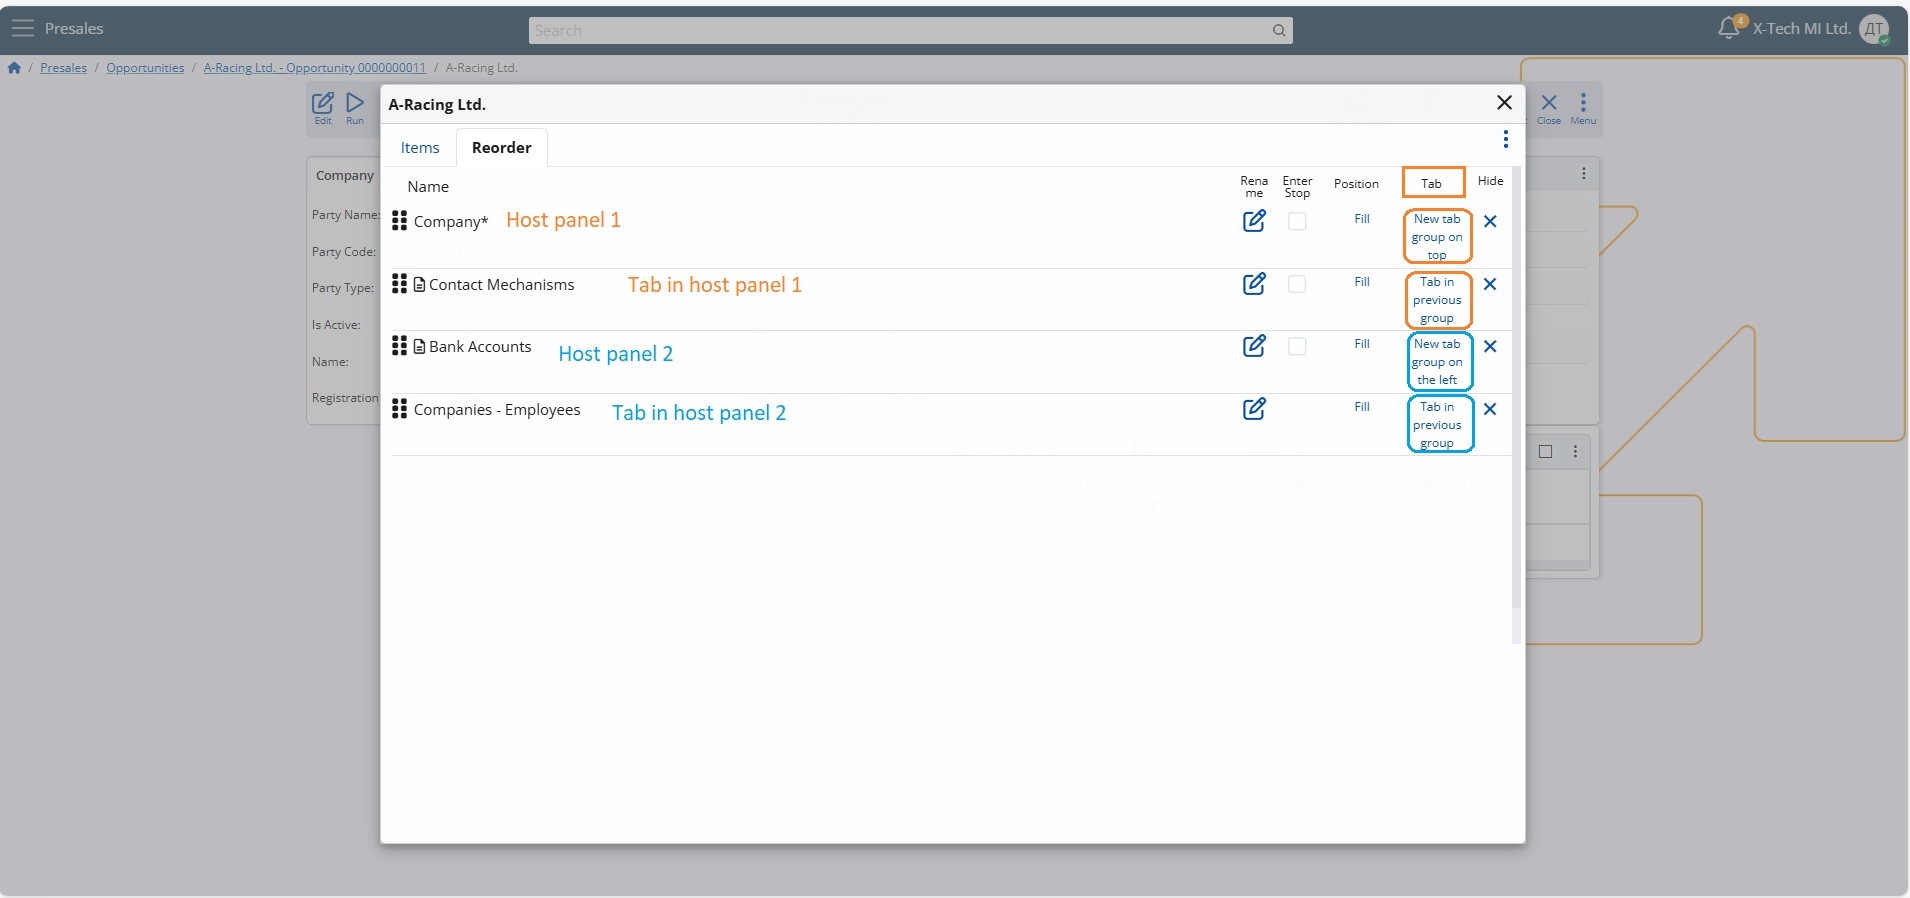The width and height of the screenshot is (1910, 898).
Task: Hide the Companies - Employees panel
Action: [x=1490, y=409]
